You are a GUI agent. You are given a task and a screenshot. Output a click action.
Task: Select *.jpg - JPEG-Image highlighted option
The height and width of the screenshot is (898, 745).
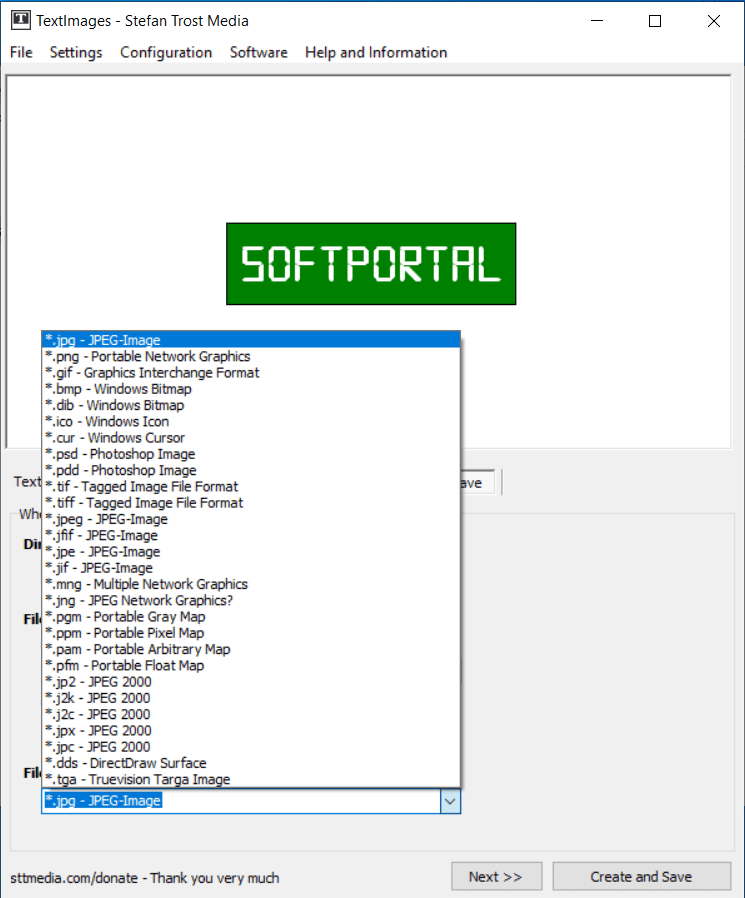[x=251, y=340]
